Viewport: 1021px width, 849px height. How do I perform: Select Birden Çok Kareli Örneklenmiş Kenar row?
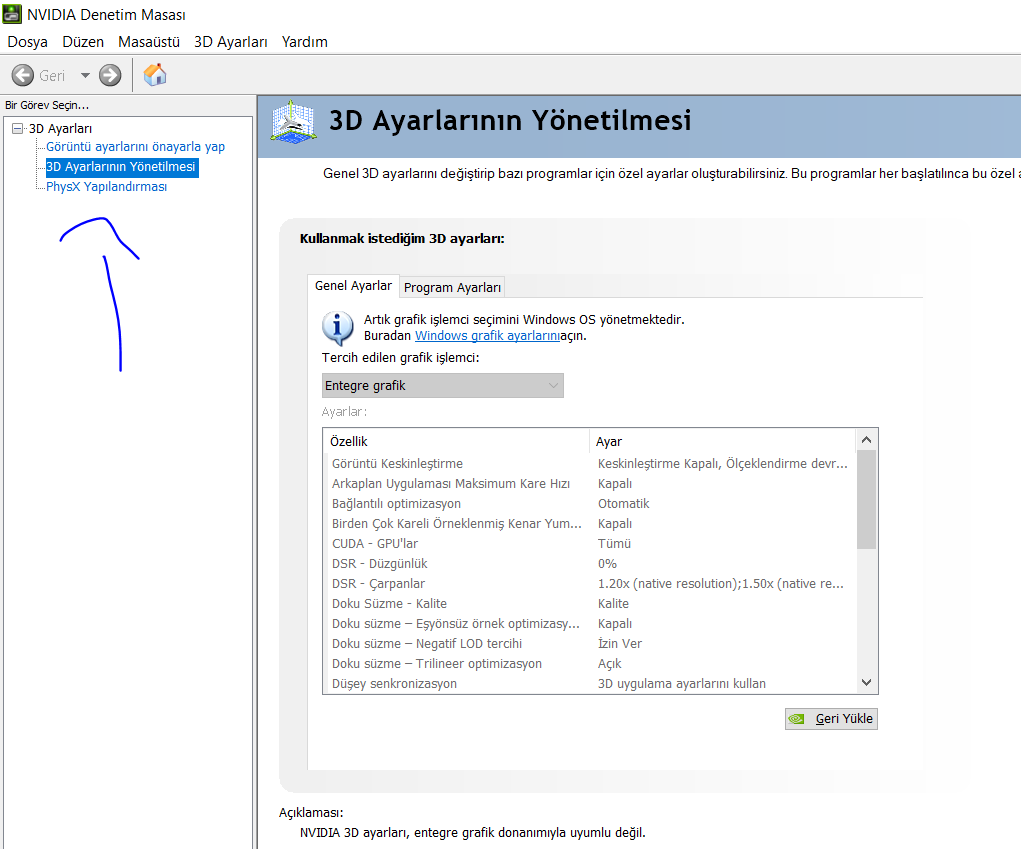click(589, 523)
